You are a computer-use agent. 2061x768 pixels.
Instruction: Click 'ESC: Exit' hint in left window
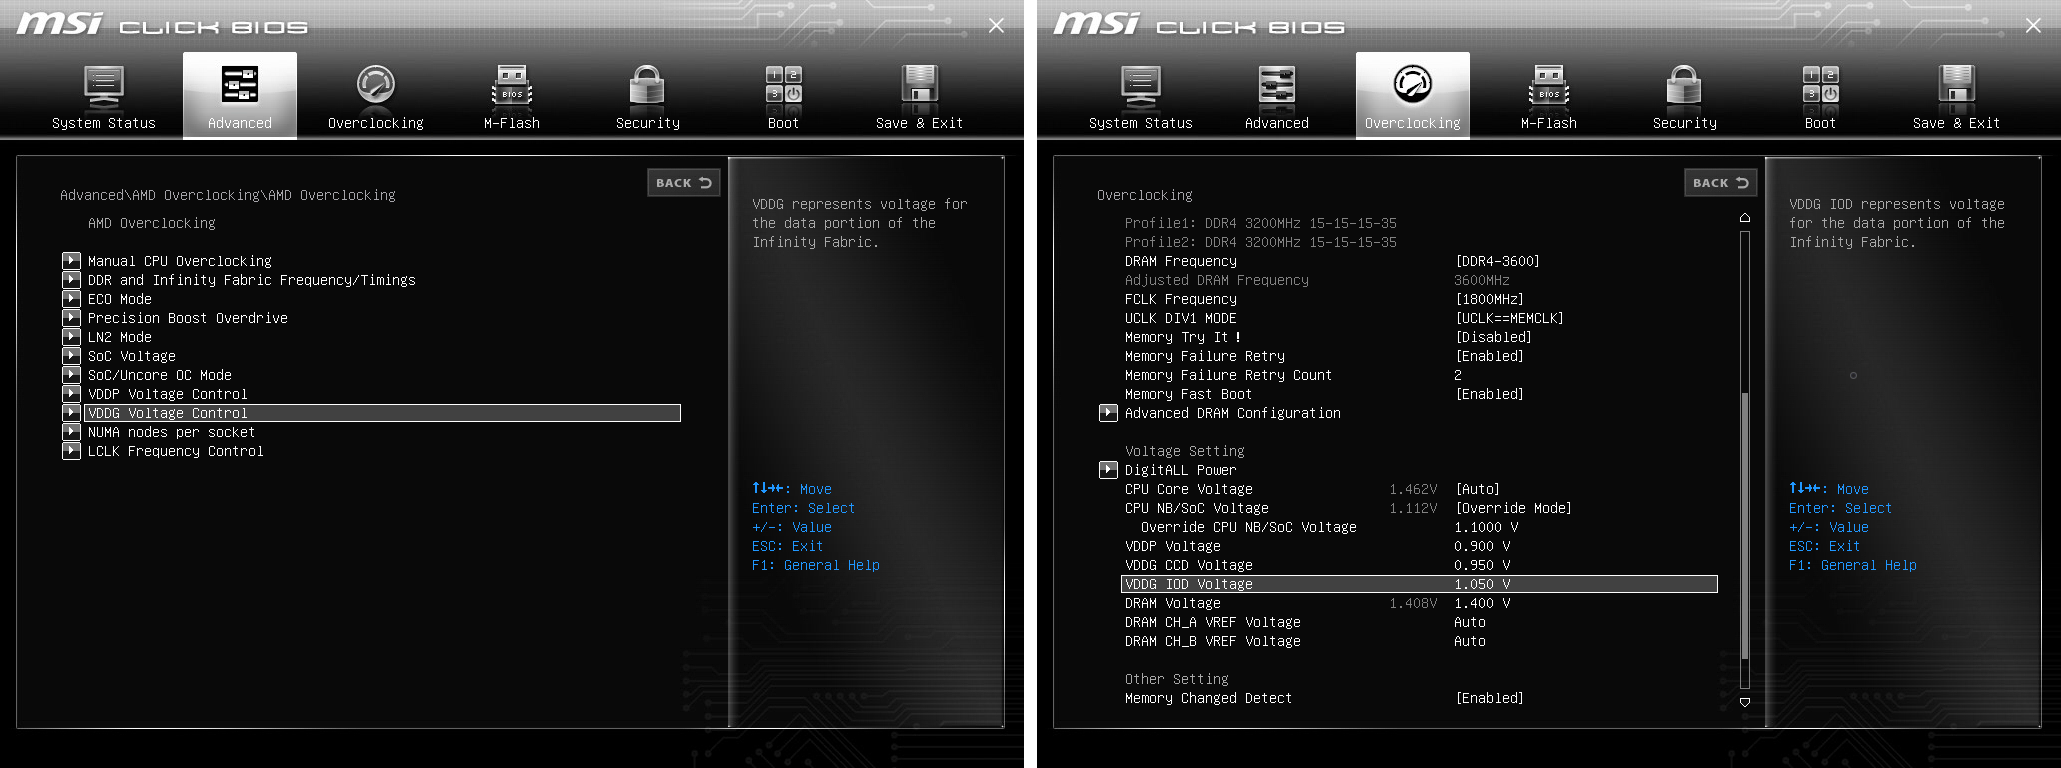[x=788, y=546]
